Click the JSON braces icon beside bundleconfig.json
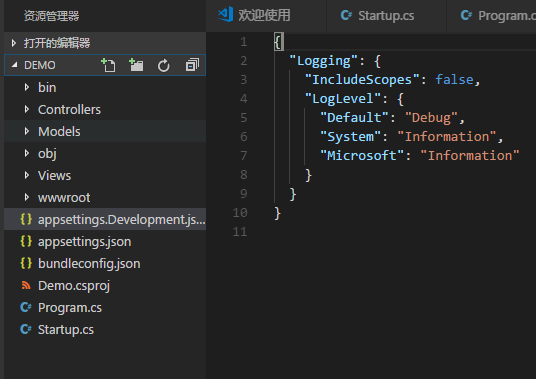The height and width of the screenshot is (379, 536). (26, 263)
